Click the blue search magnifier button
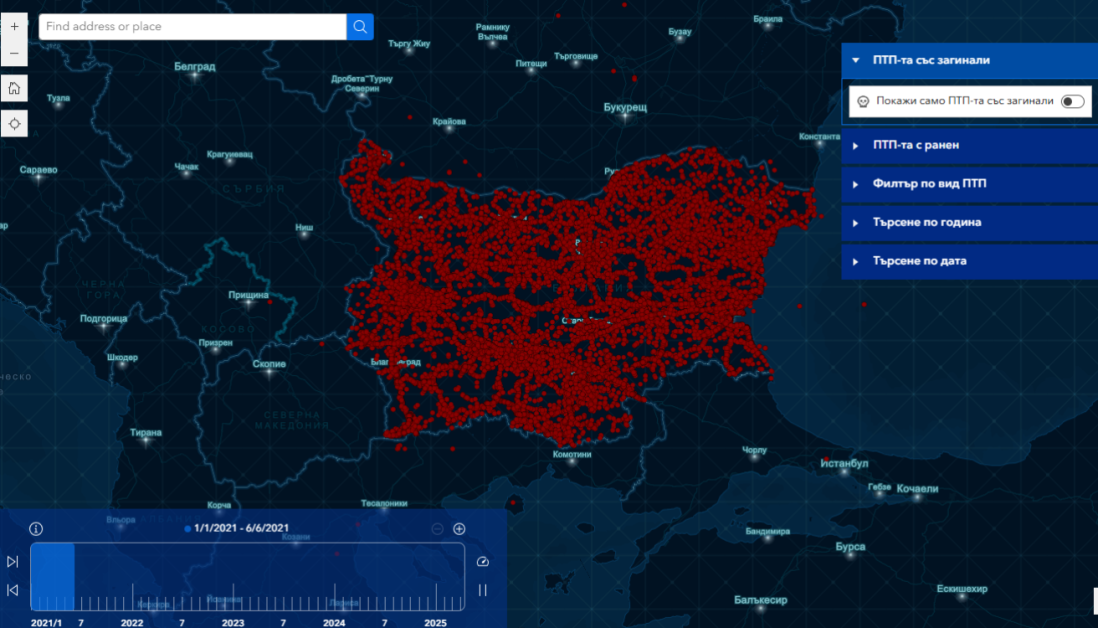Viewport: 1098px width, 628px height. (x=360, y=27)
